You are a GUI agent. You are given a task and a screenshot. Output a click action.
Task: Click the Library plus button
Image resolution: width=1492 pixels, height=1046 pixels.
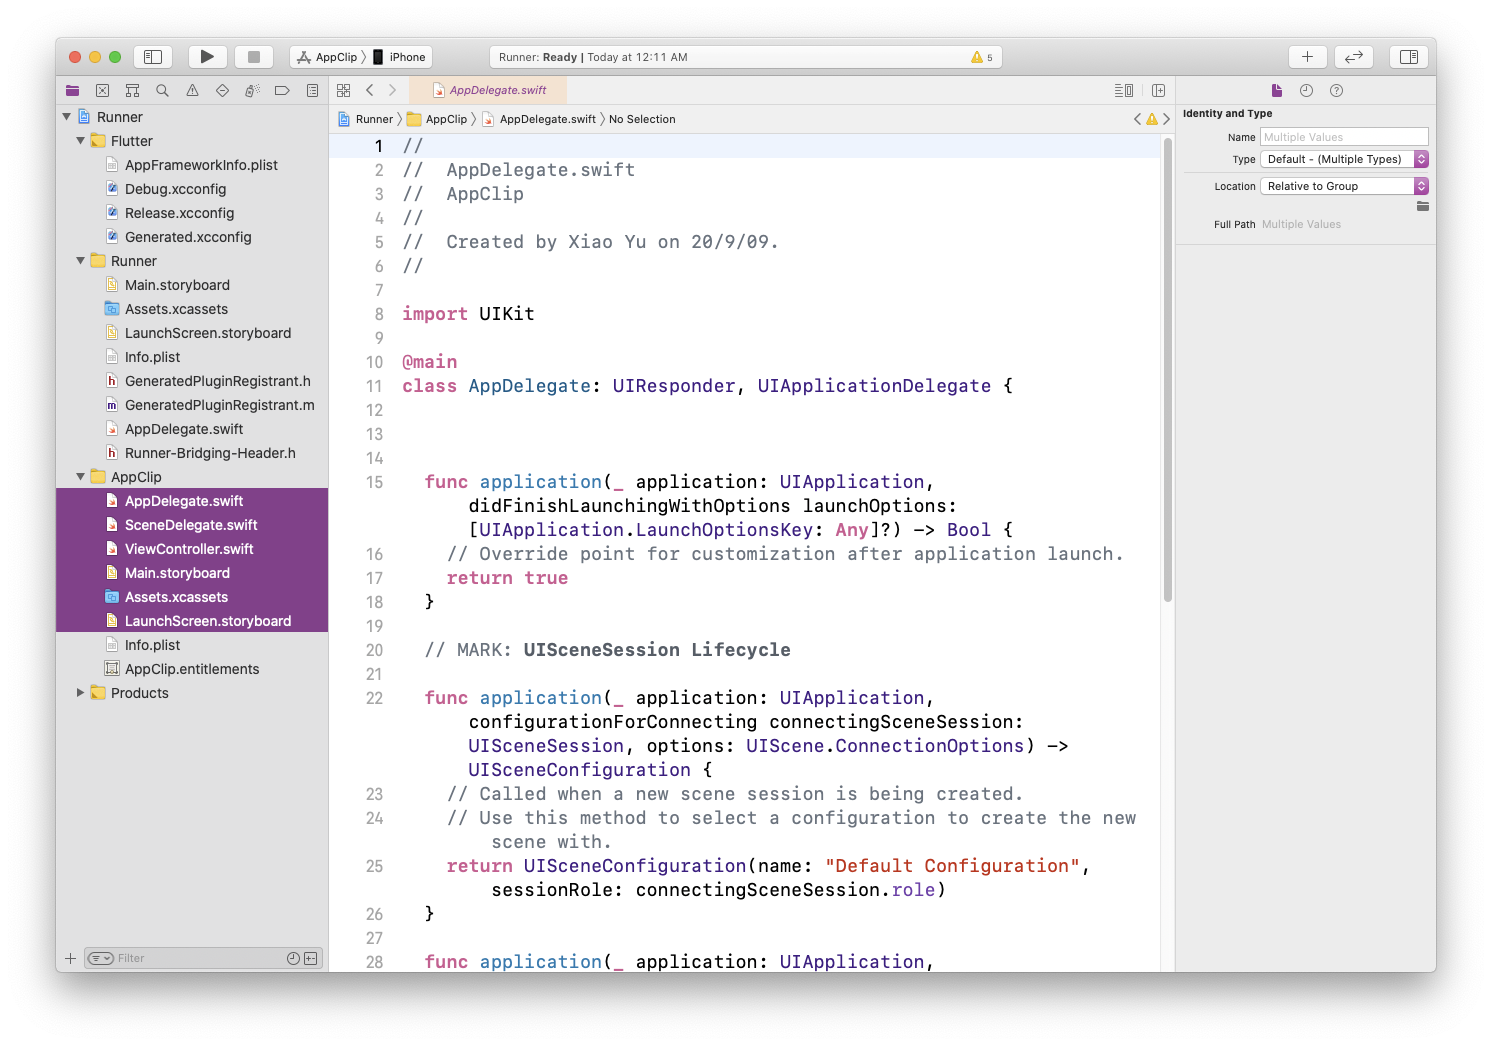coord(1307,57)
